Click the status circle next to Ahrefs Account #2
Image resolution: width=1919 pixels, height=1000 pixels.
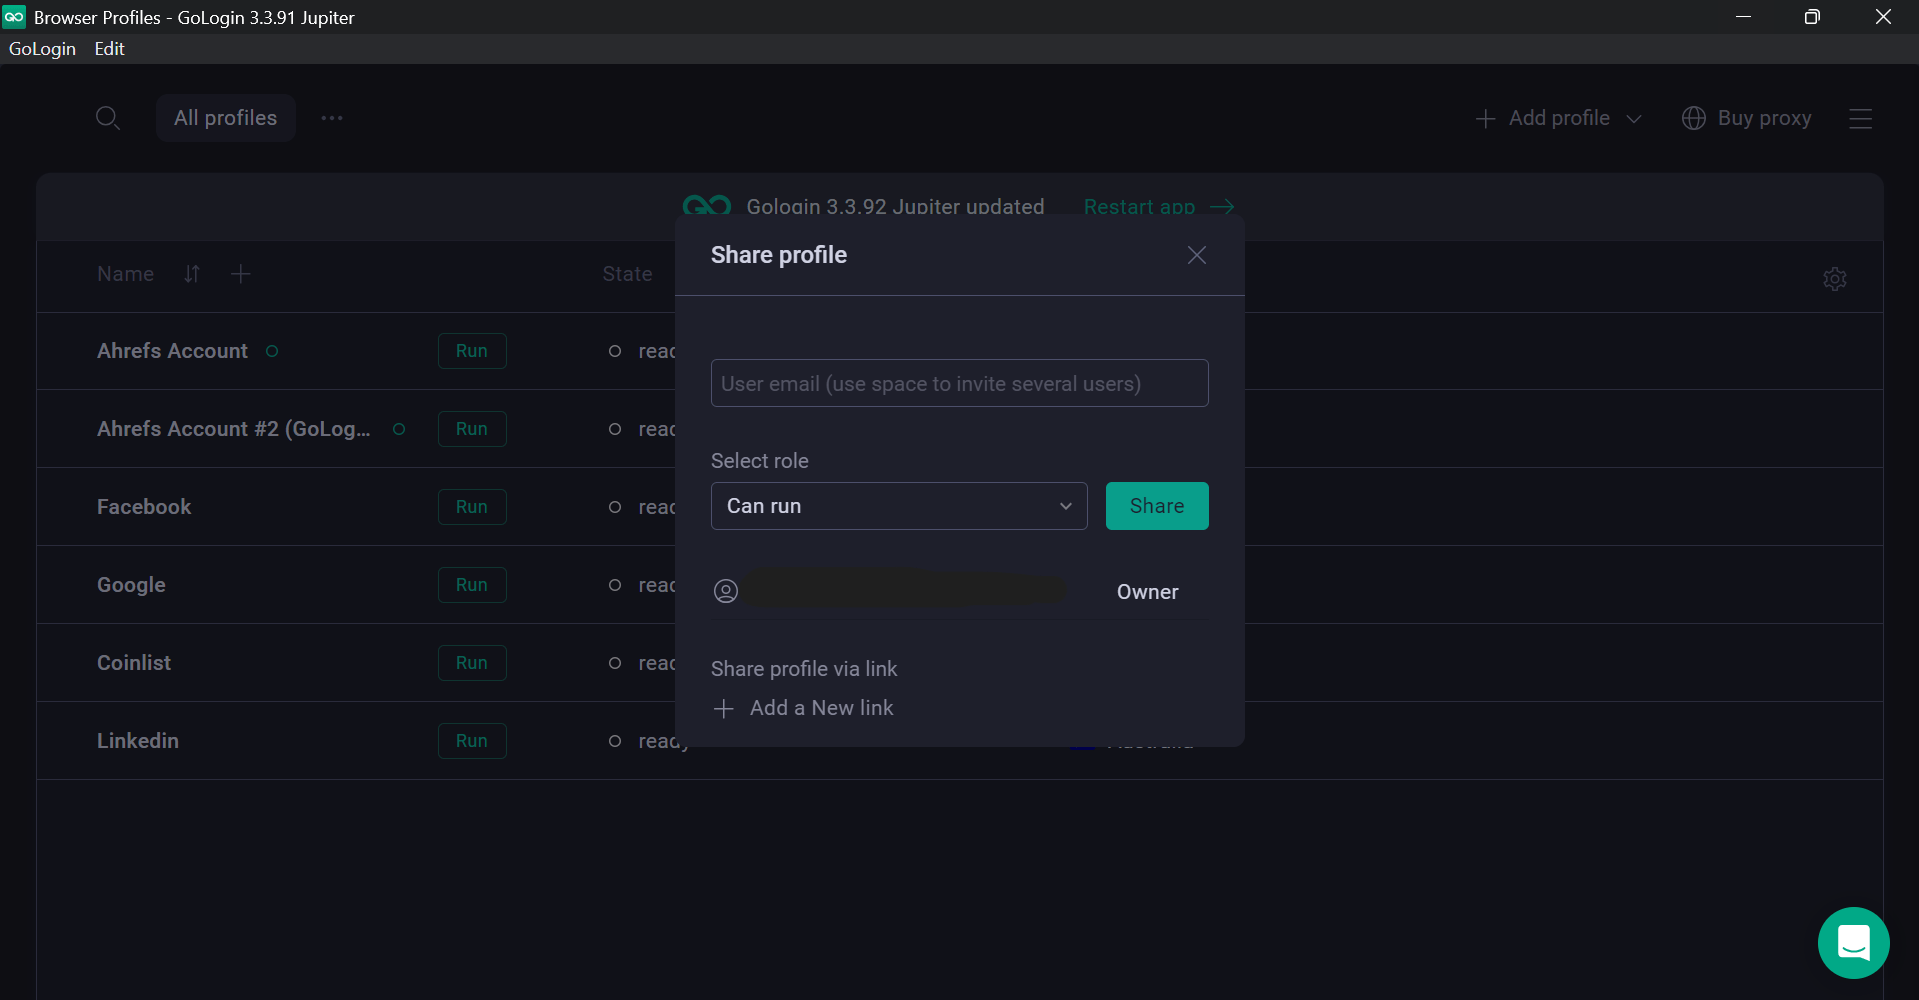click(x=399, y=429)
